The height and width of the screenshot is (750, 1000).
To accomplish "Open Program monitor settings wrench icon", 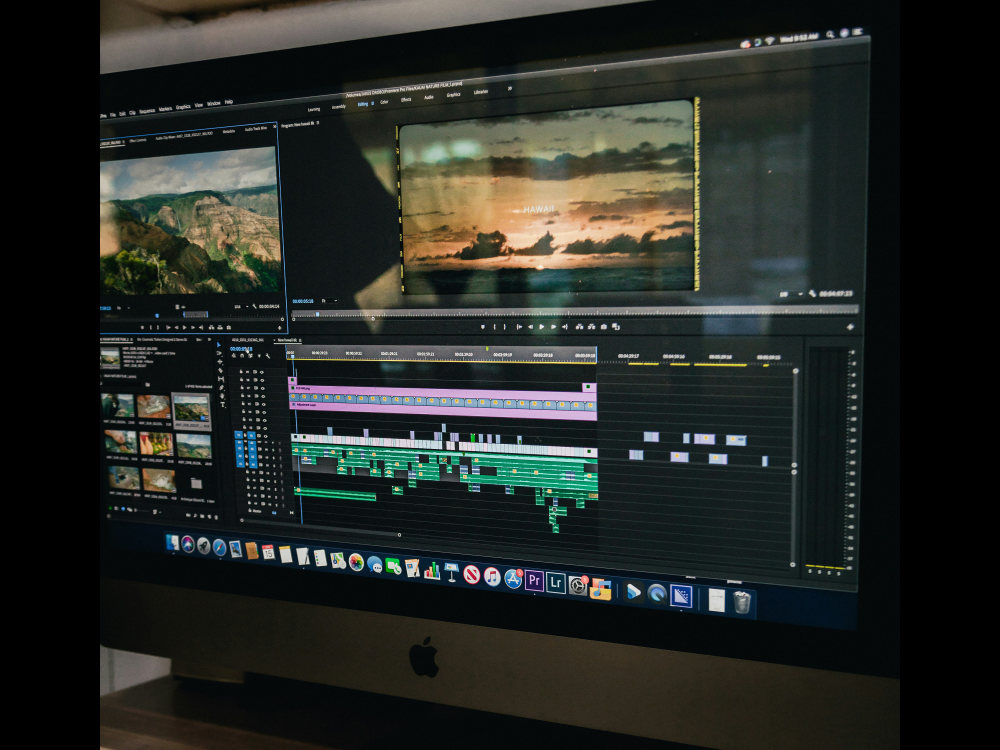I will [812, 293].
